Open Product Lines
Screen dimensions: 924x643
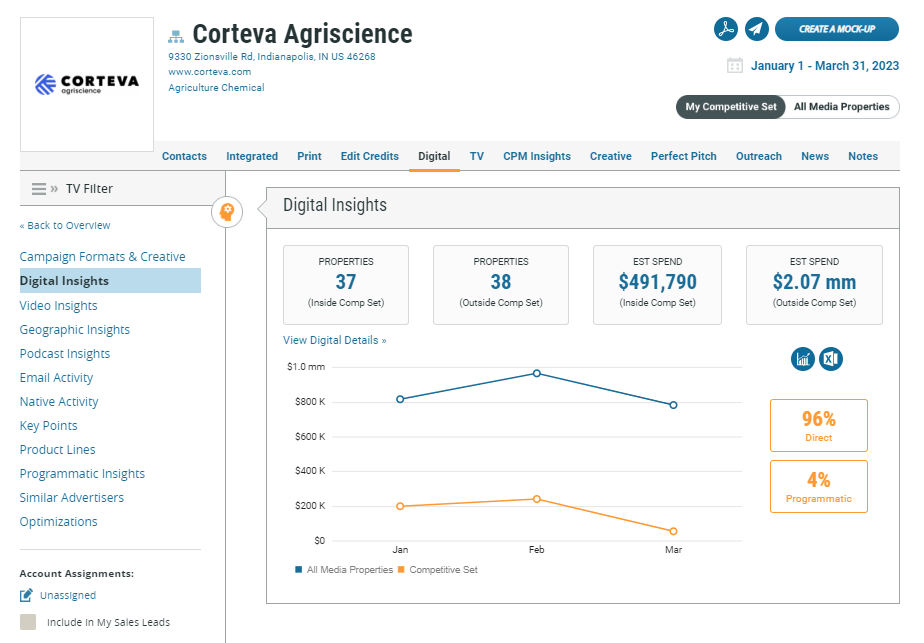tap(57, 450)
